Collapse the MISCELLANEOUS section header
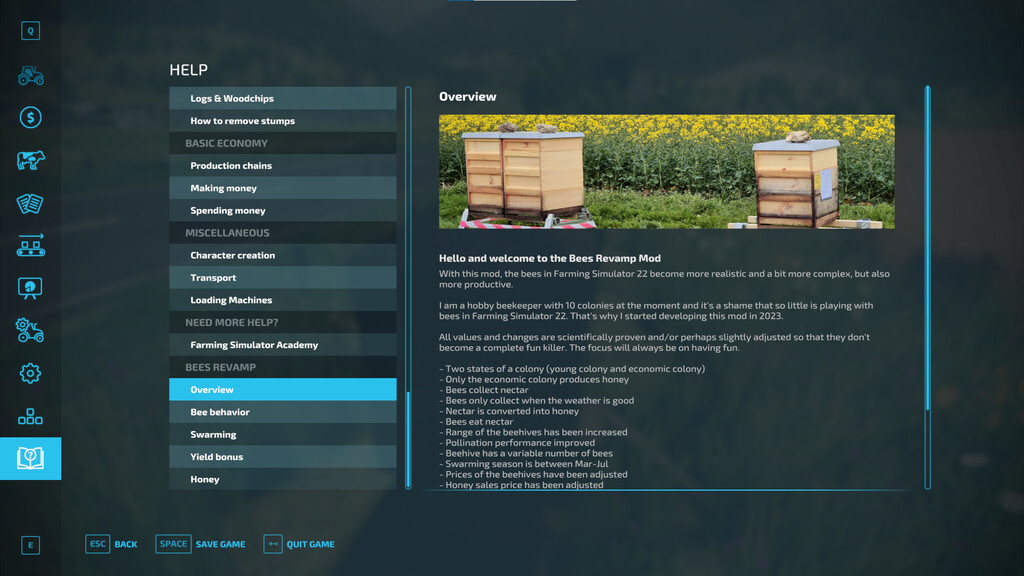 (x=282, y=232)
